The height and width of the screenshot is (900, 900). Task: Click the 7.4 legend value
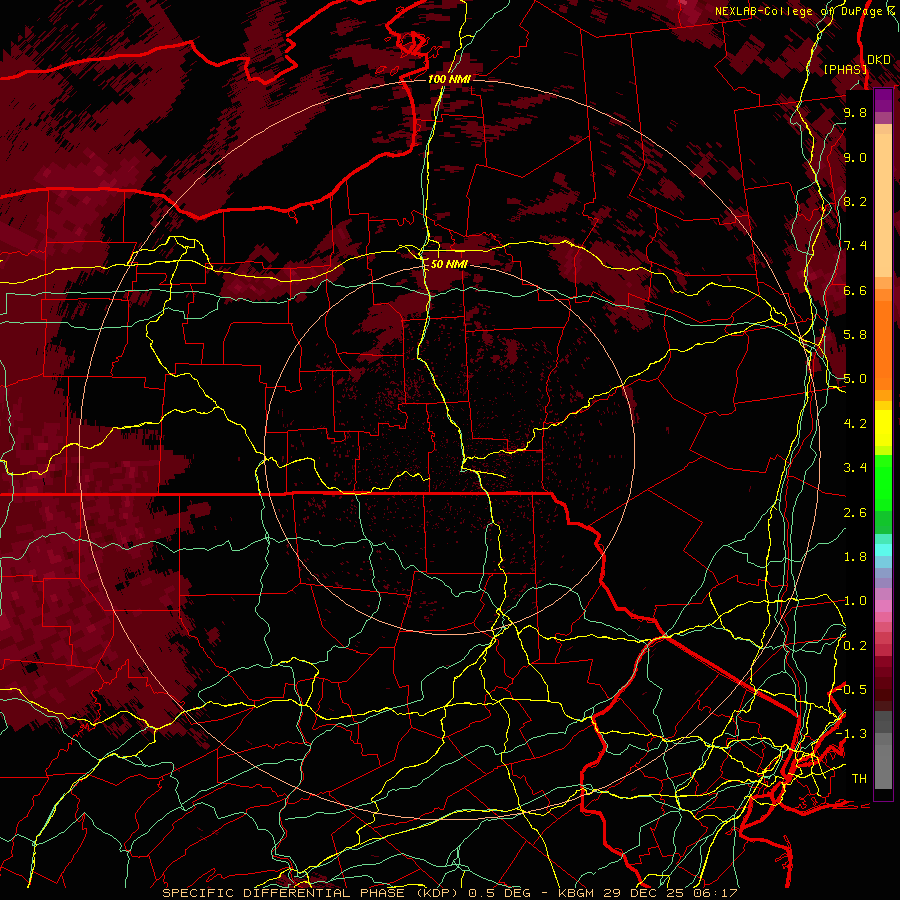pos(855,246)
